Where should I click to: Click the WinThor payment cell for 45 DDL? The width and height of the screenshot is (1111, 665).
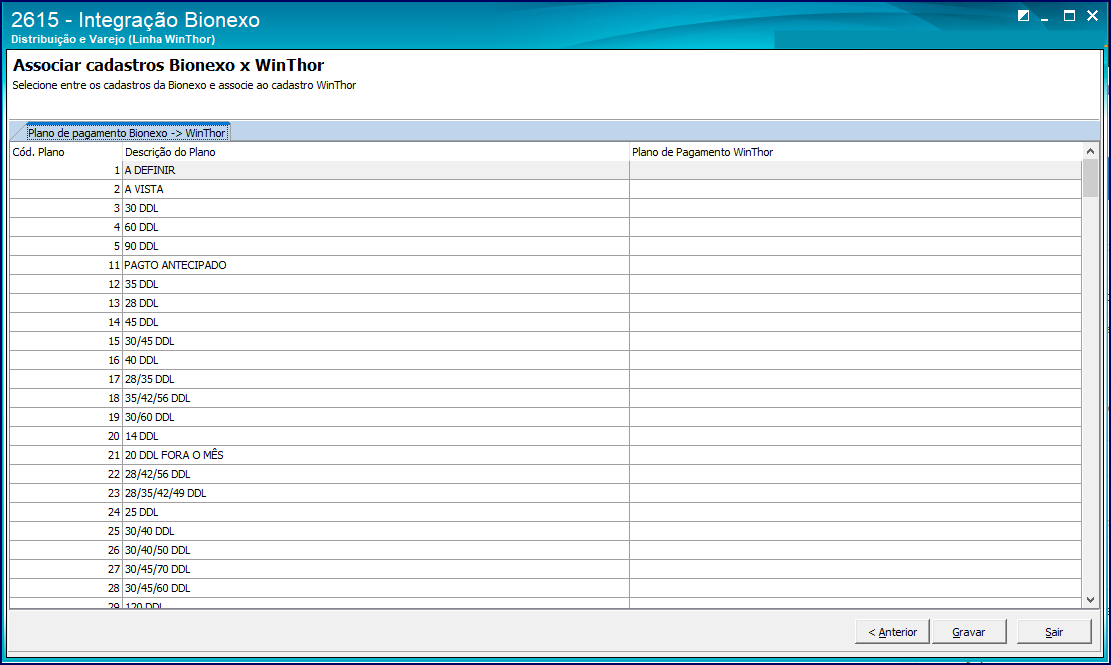coord(855,322)
